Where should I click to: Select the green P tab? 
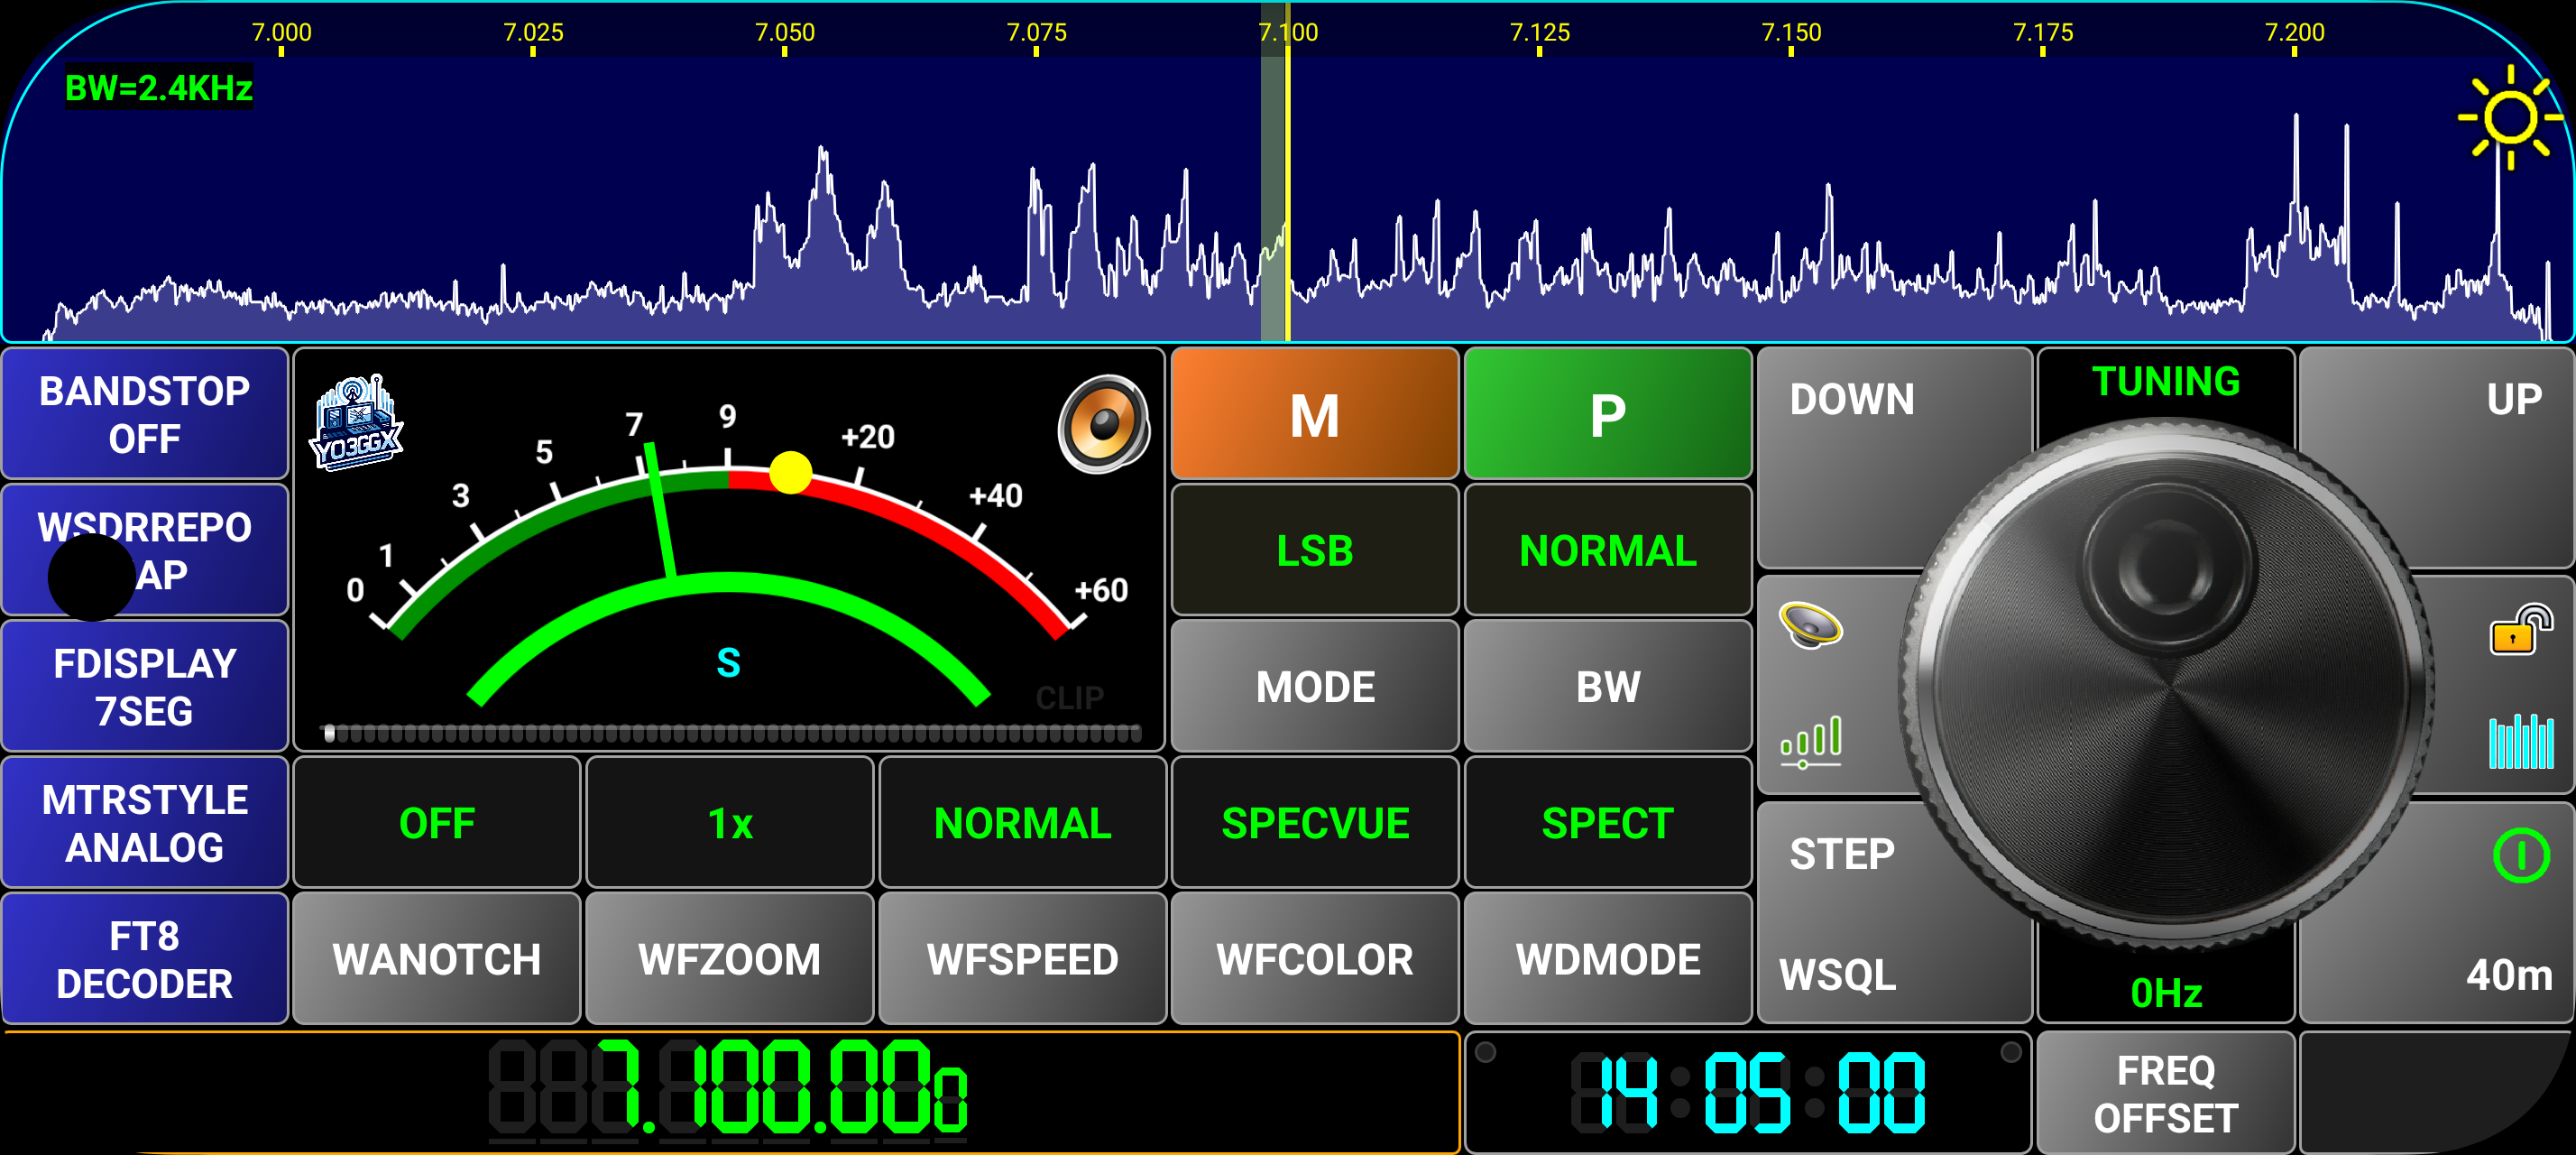(1607, 414)
